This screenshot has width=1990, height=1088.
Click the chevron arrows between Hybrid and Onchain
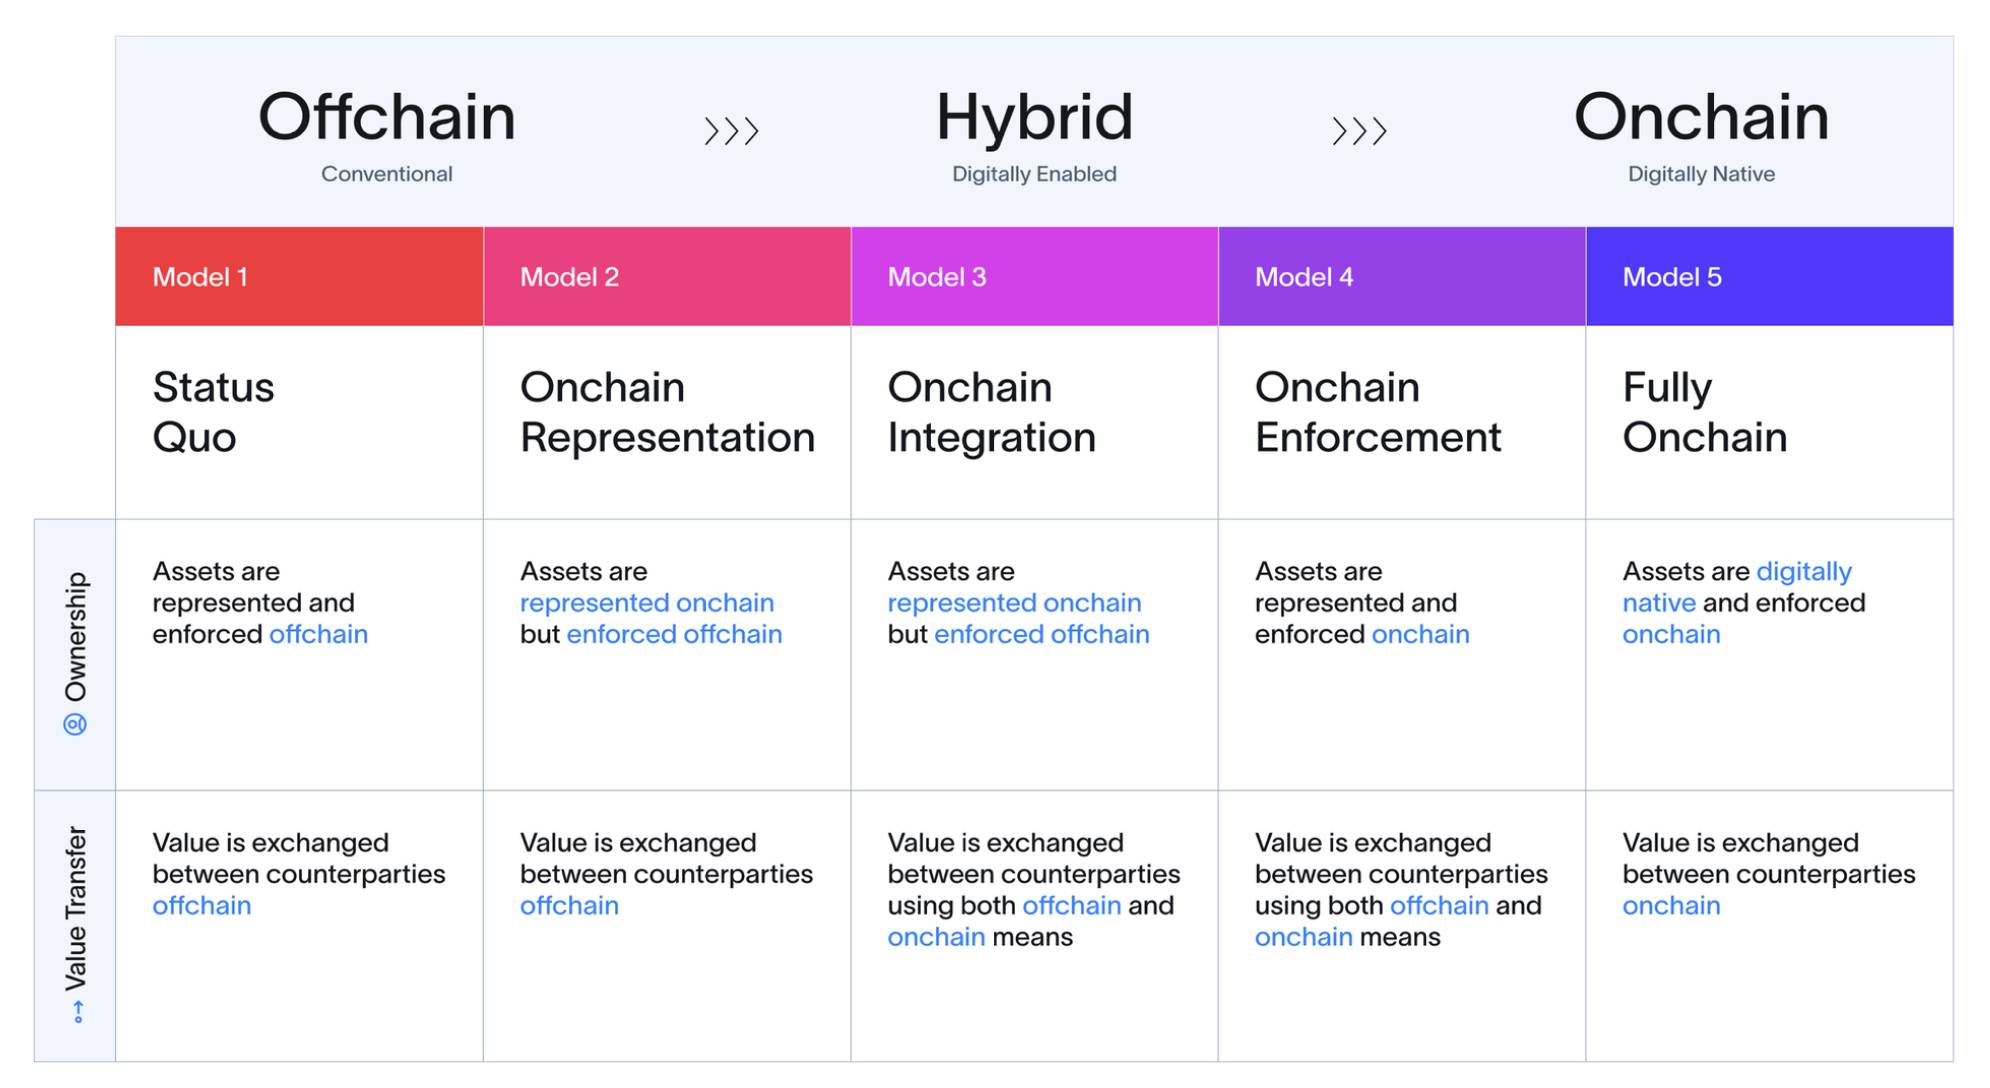point(1359,131)
